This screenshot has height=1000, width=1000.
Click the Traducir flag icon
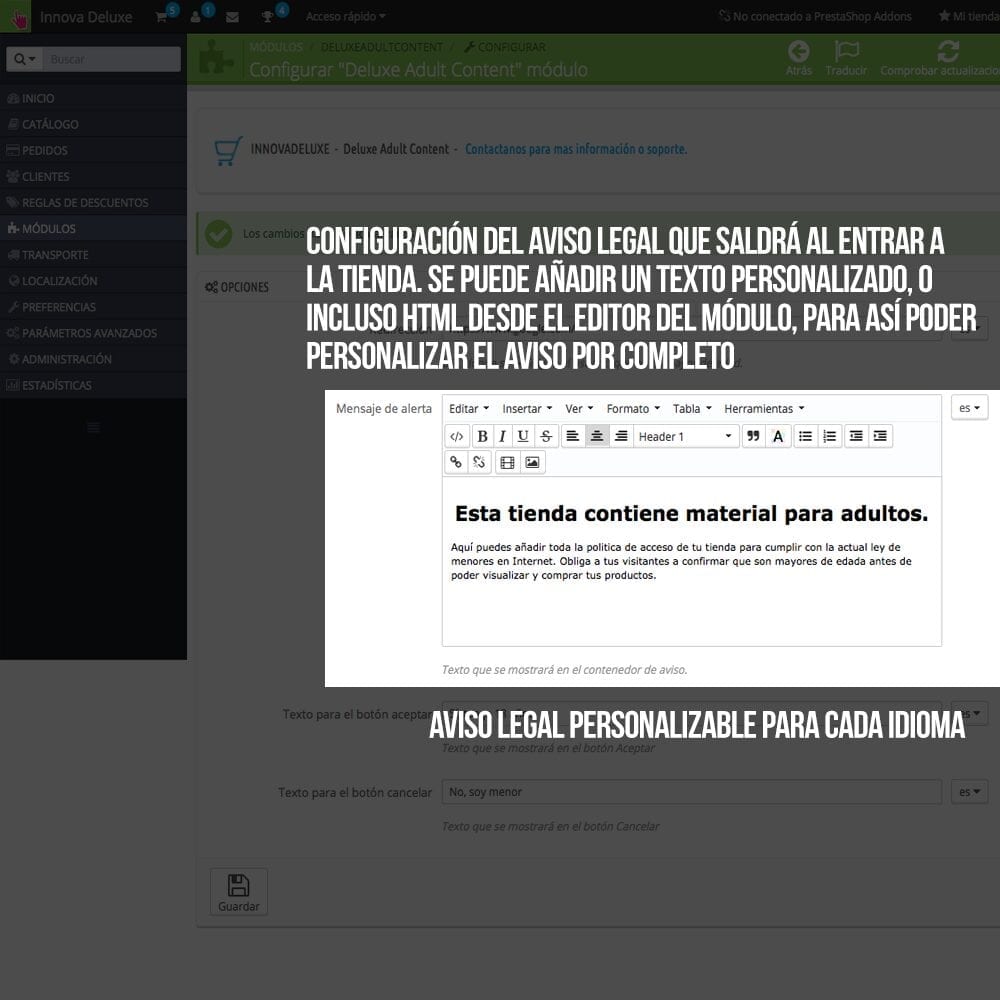tap(846, 58)
